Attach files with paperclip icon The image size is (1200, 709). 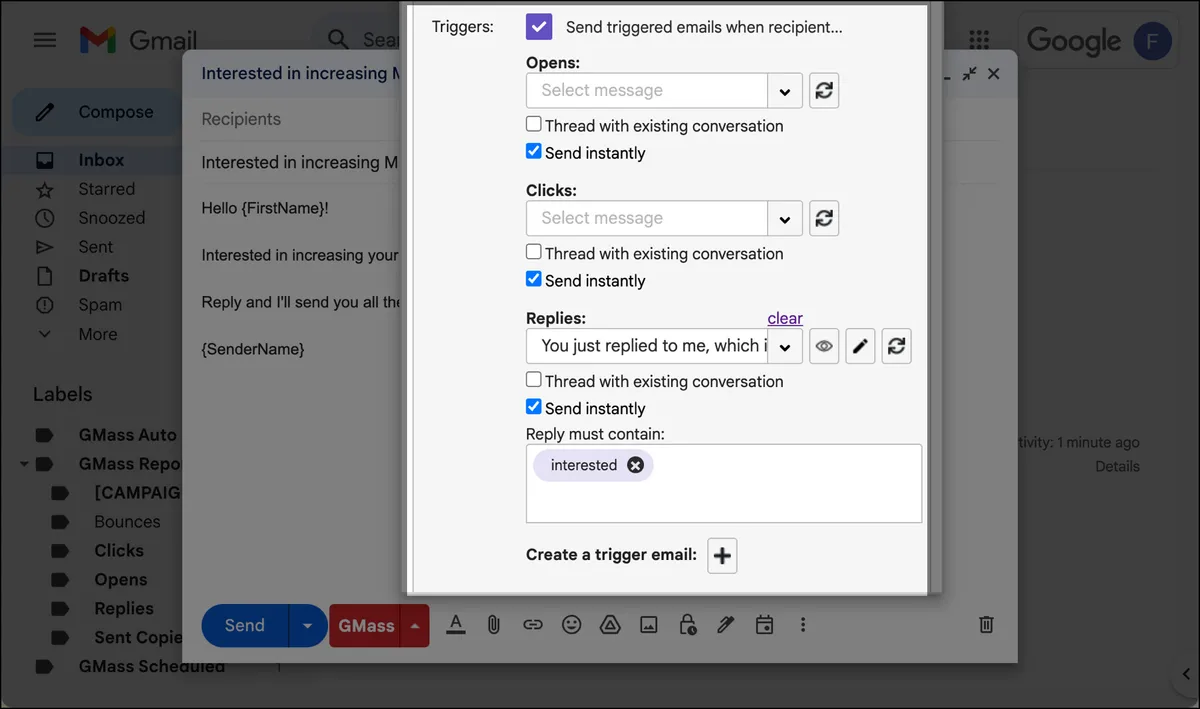point(494,625)
